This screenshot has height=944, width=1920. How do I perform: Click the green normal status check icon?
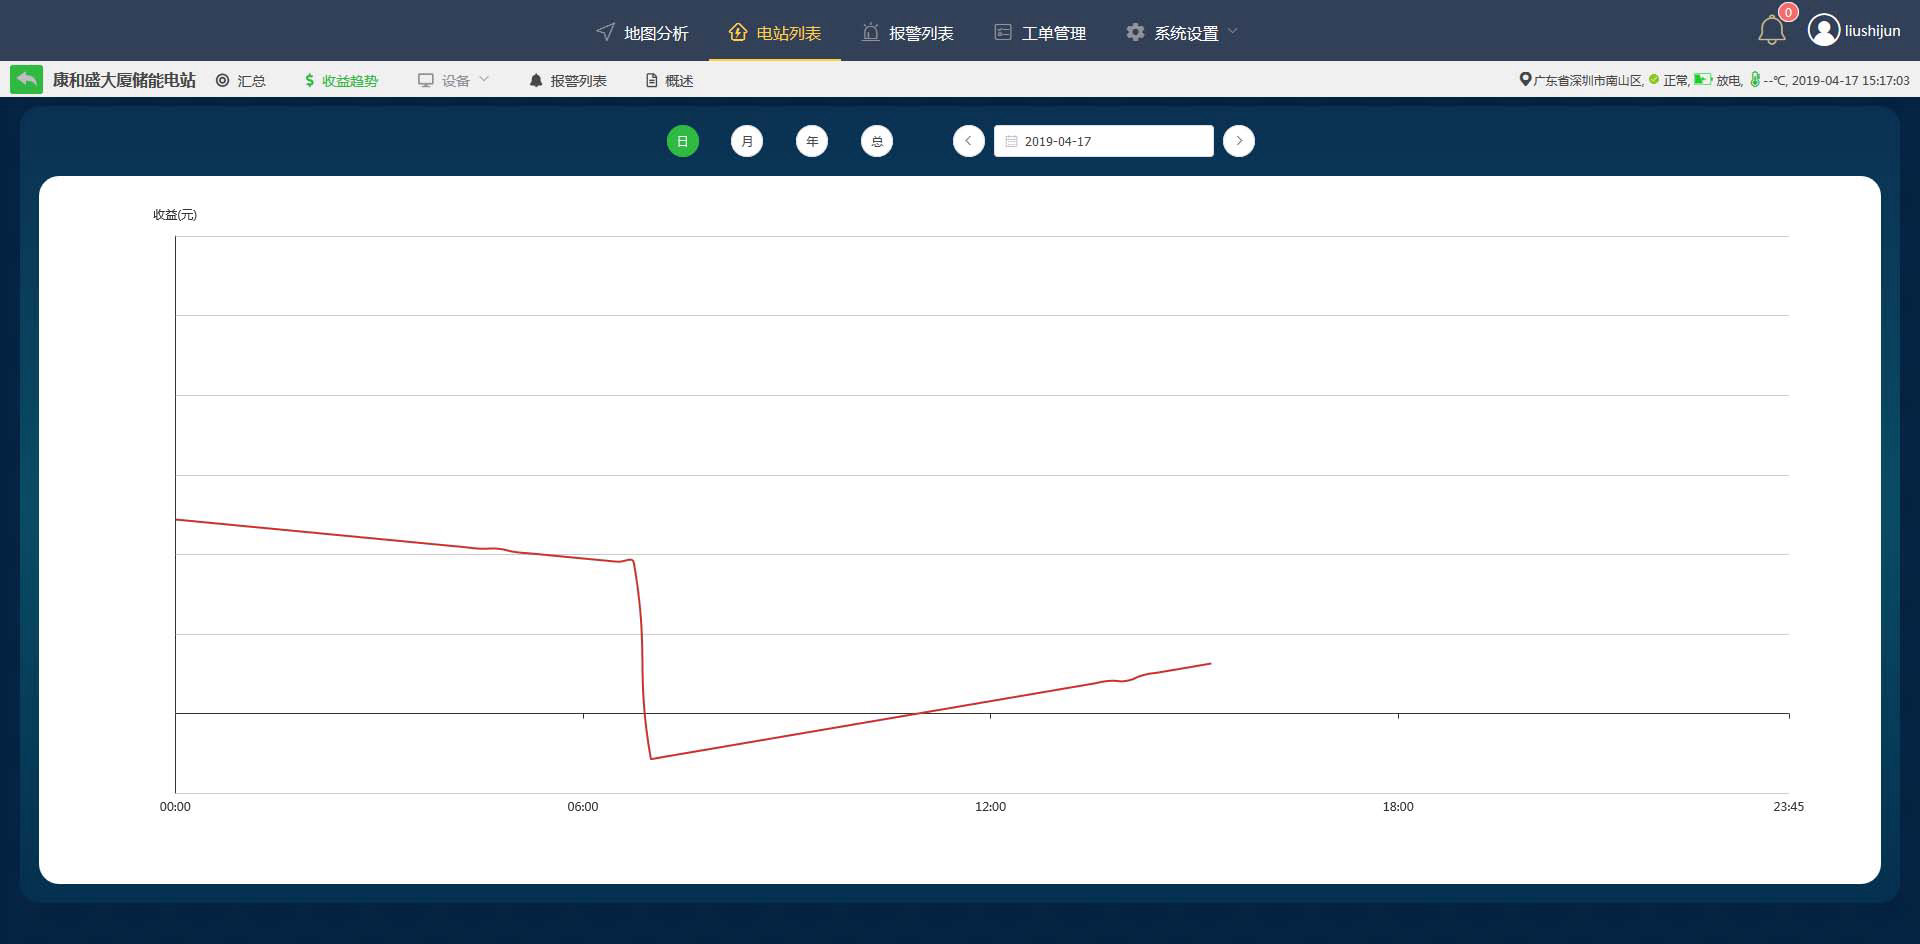1654,80
